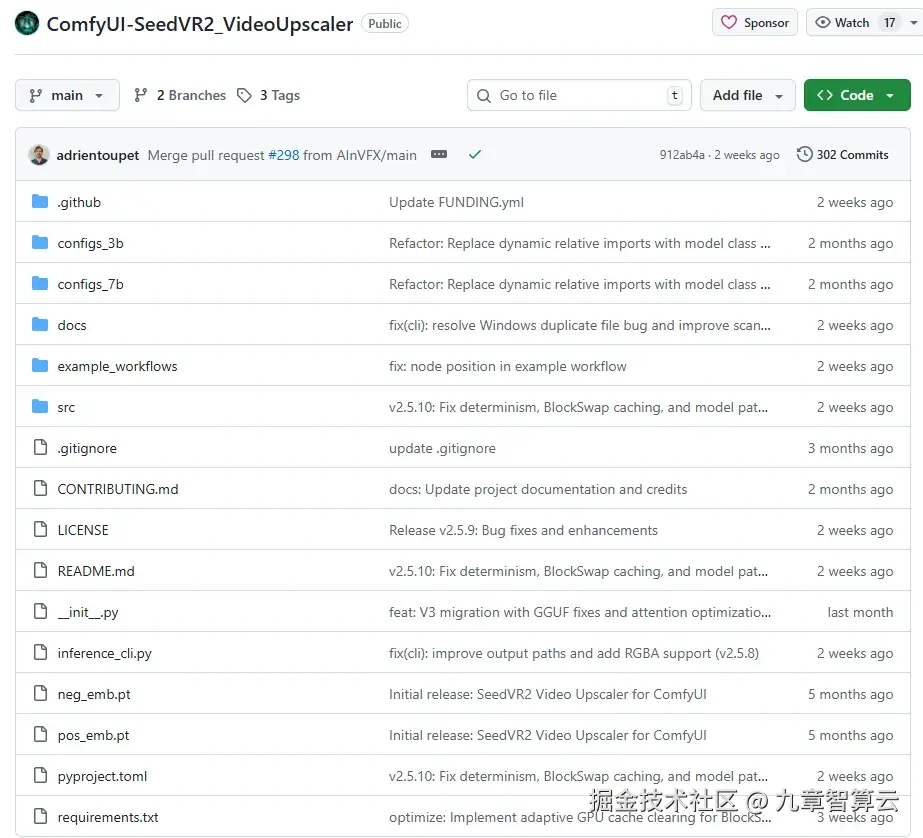The width and height of the screenshot is (923, 838).
Task: Open the __init__.py file name
Action: pos(88,613)
